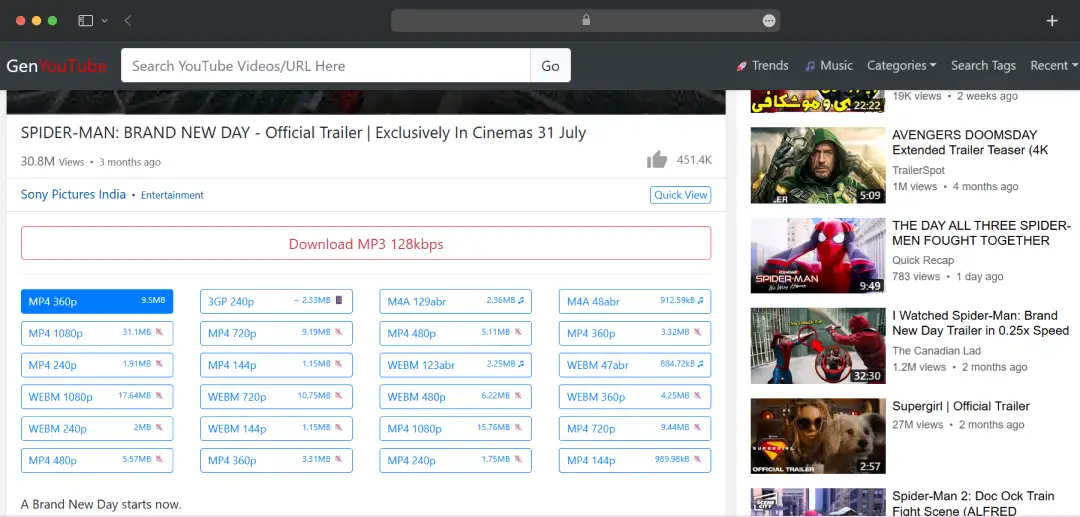
Task: Open the Trends menu item
Action: 762,65
